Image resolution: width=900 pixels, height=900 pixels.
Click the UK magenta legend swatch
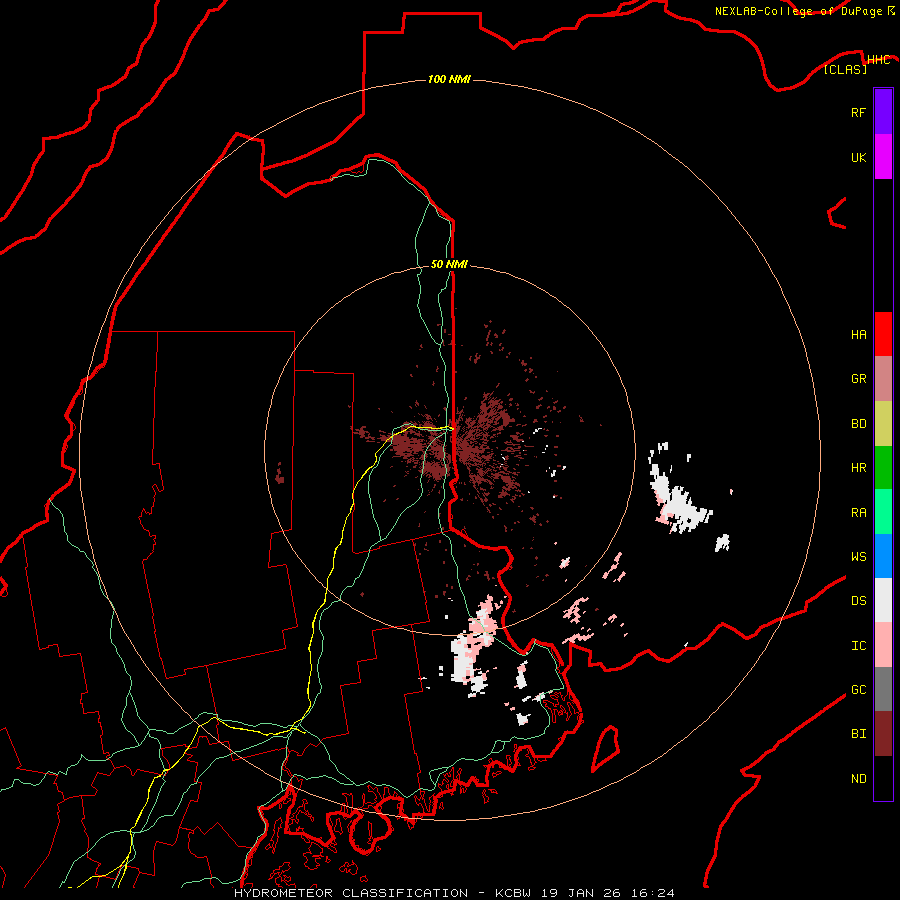point(883,157)
